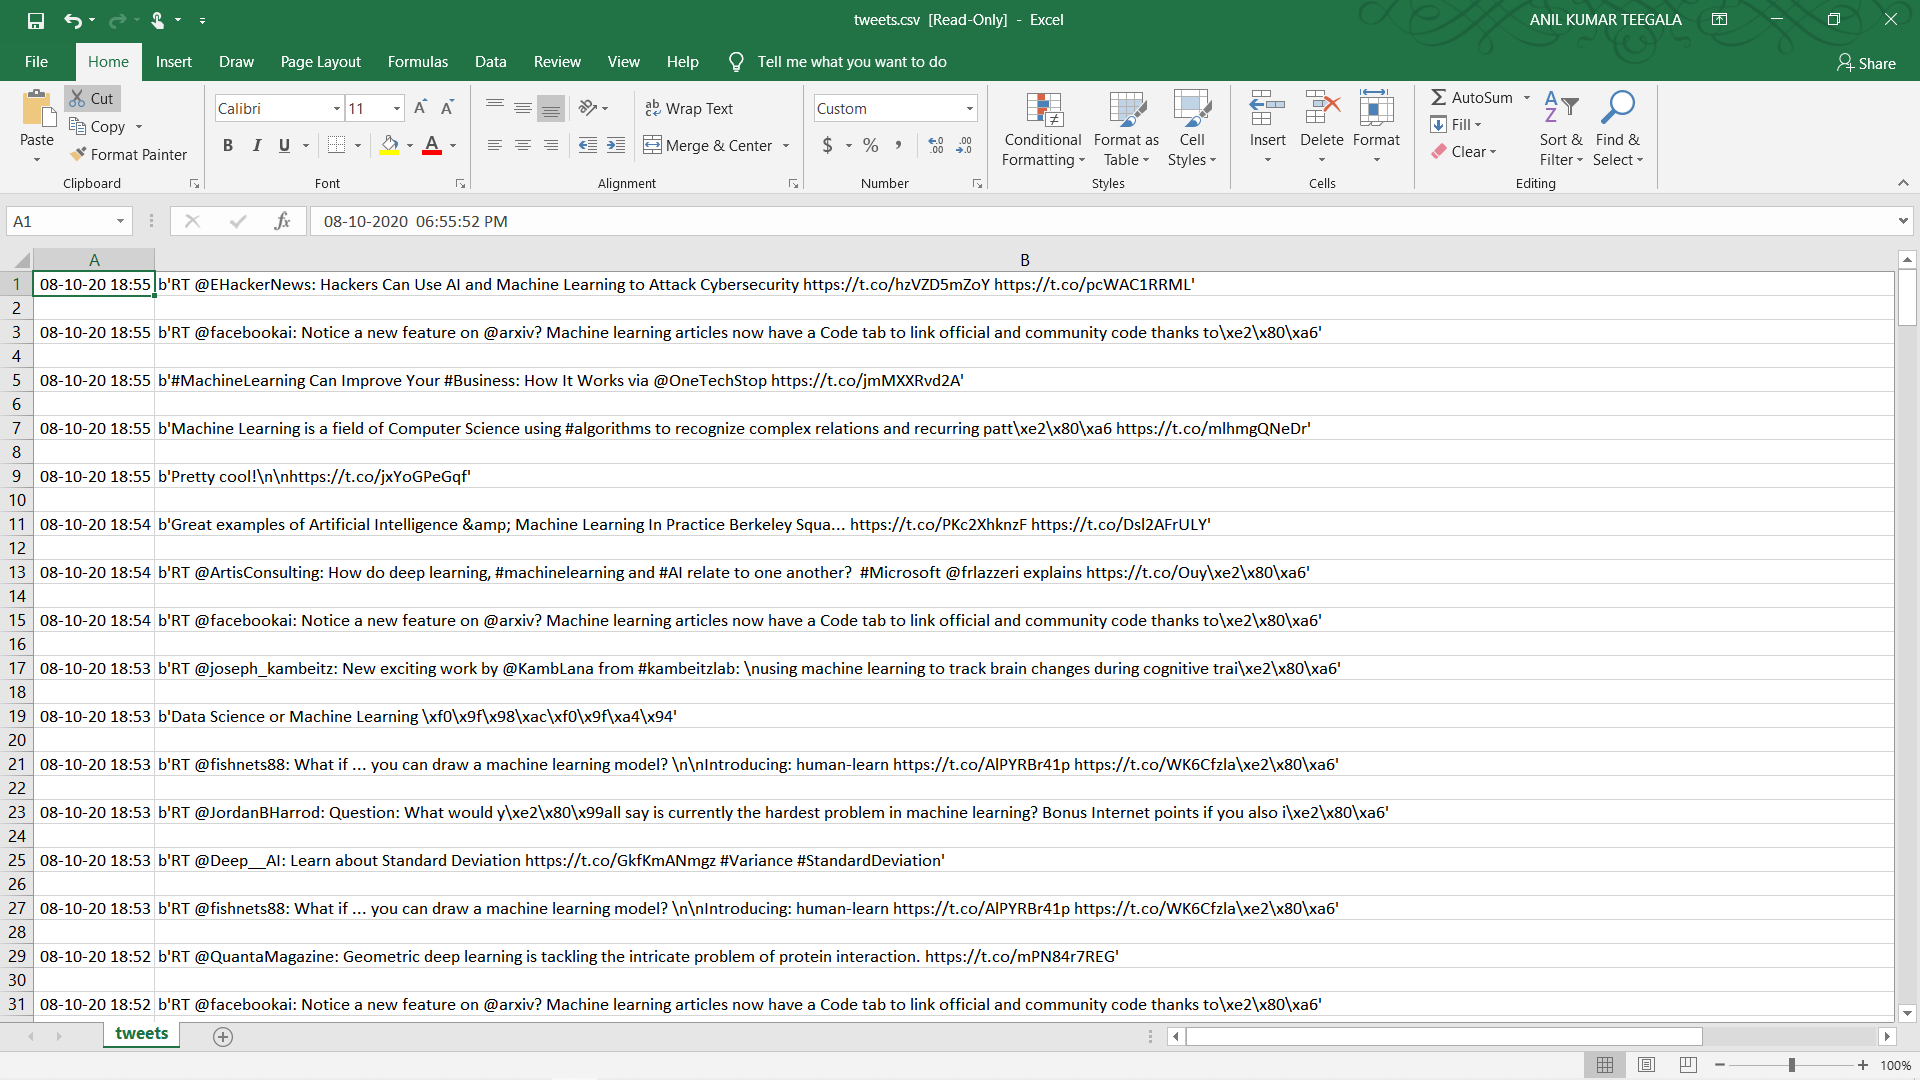The width and height of the screenshot is (1920, 1080).
Task: Center cell text horizontally
Action: 522,145
